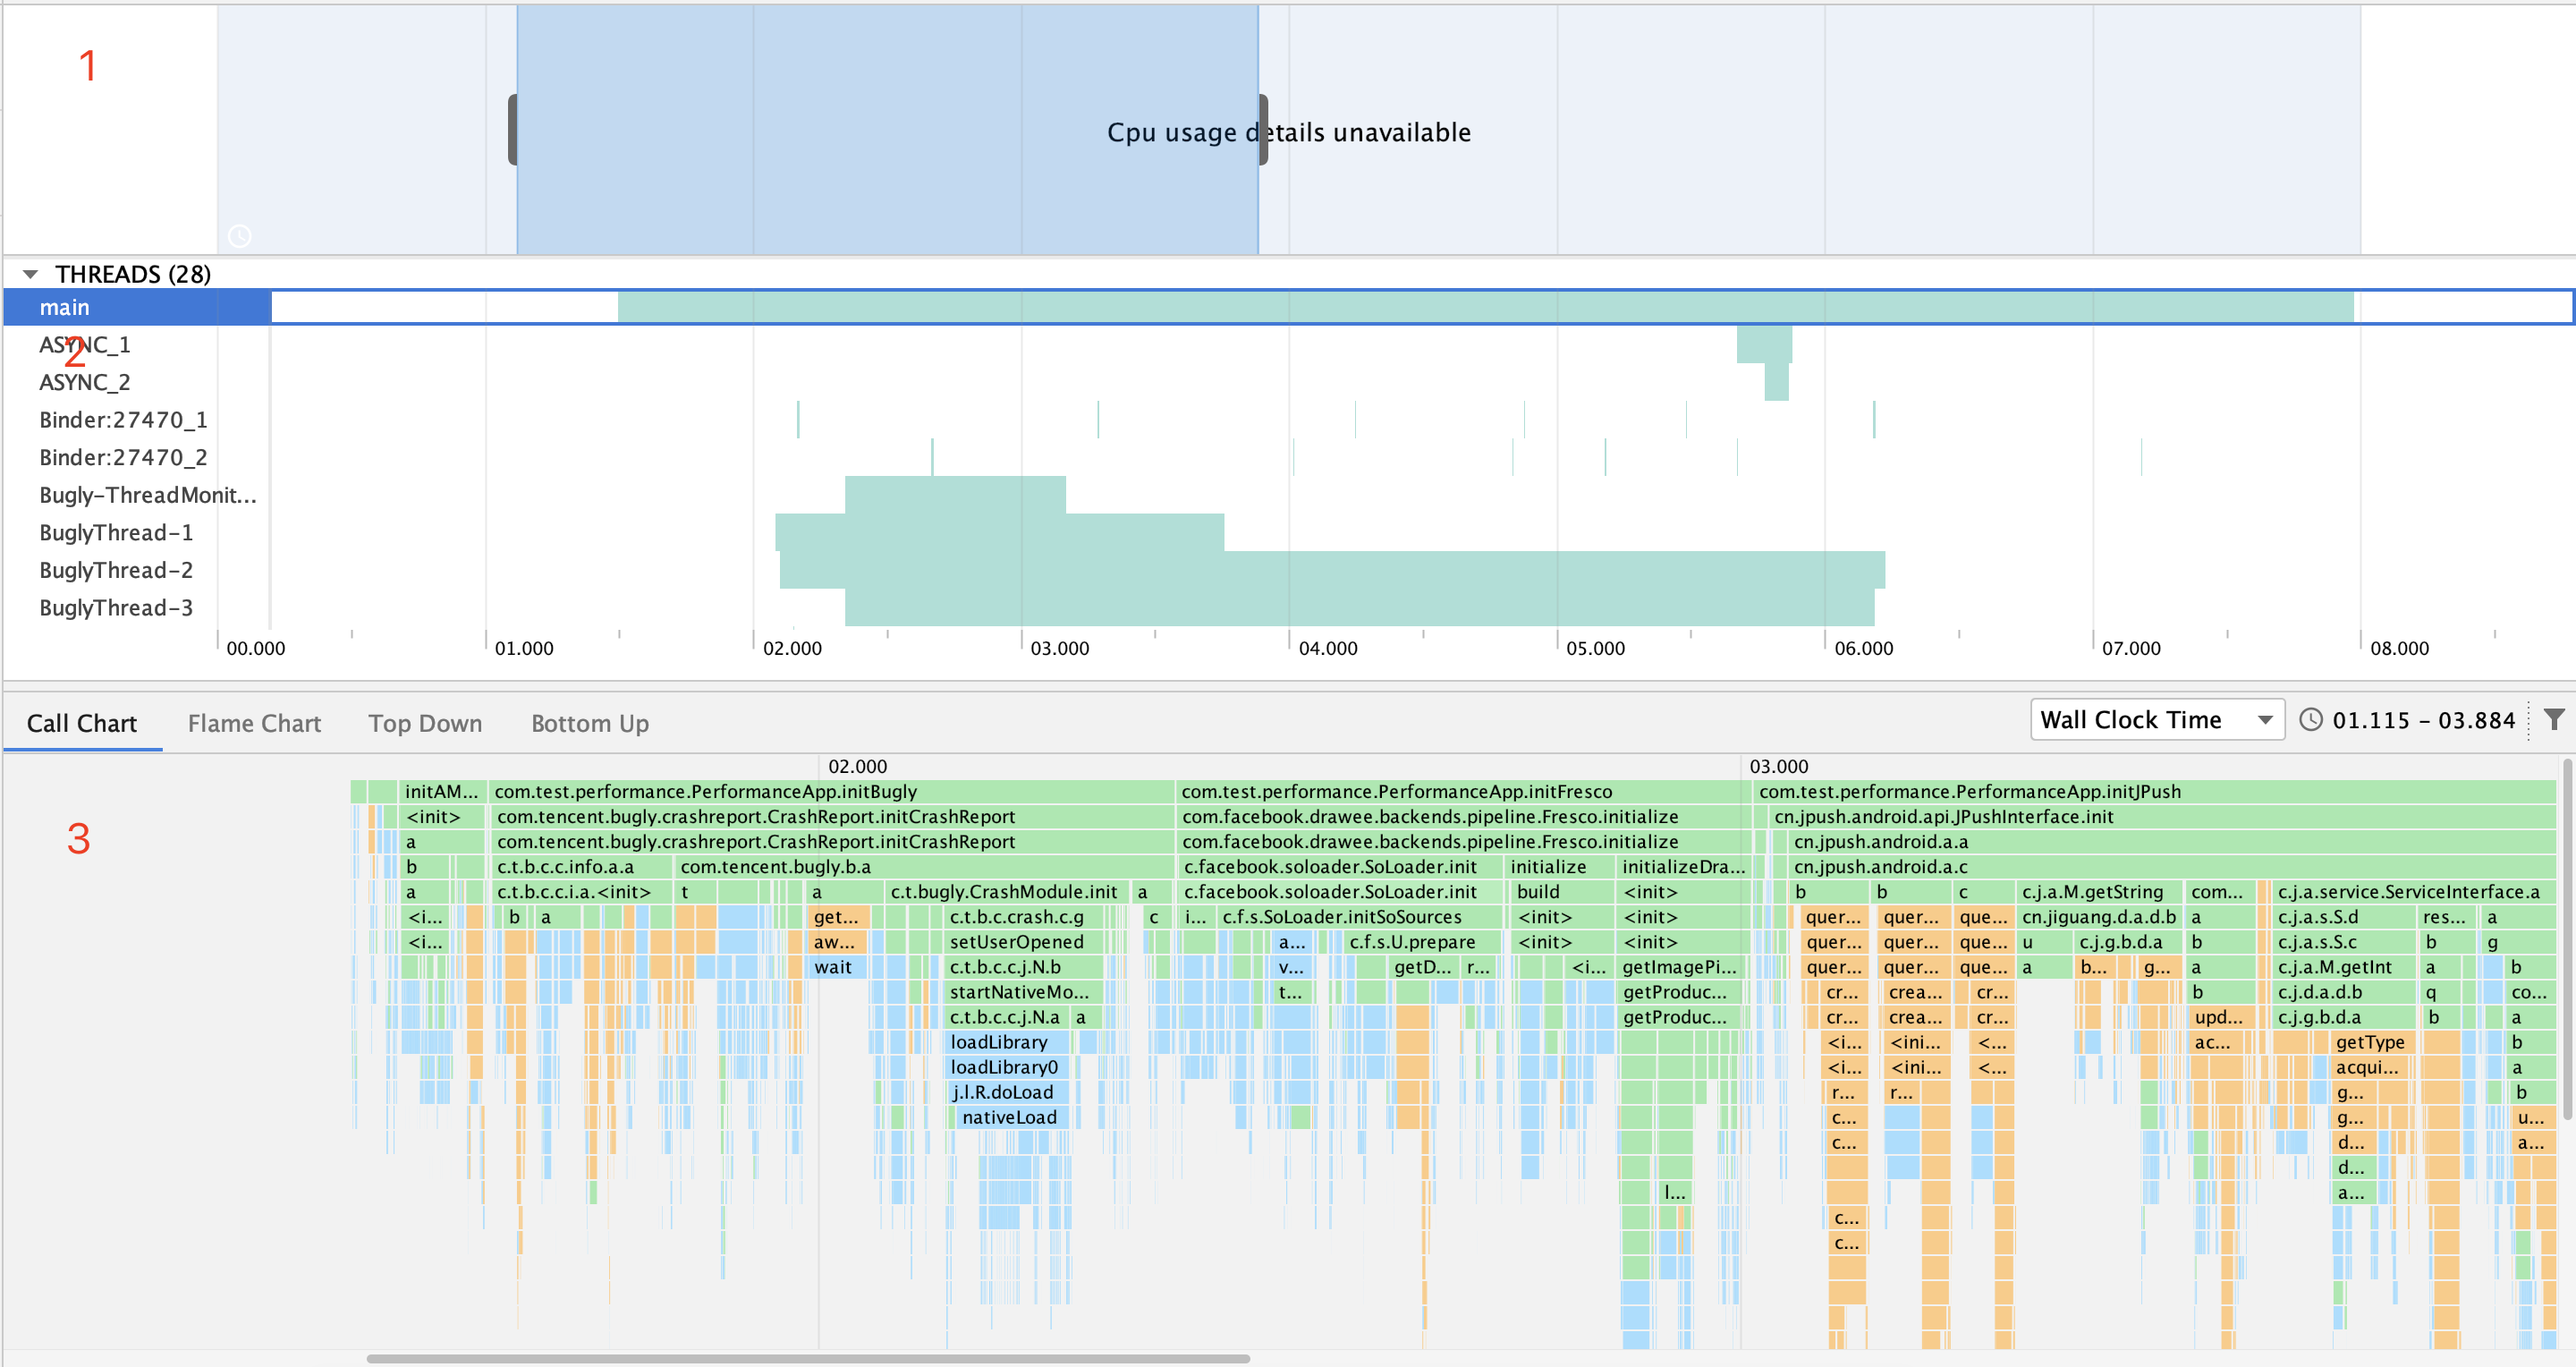Select the ASYNC_2 thread row
Image resolution: width=2576 pixels, height=1367 pixels.
85,382
